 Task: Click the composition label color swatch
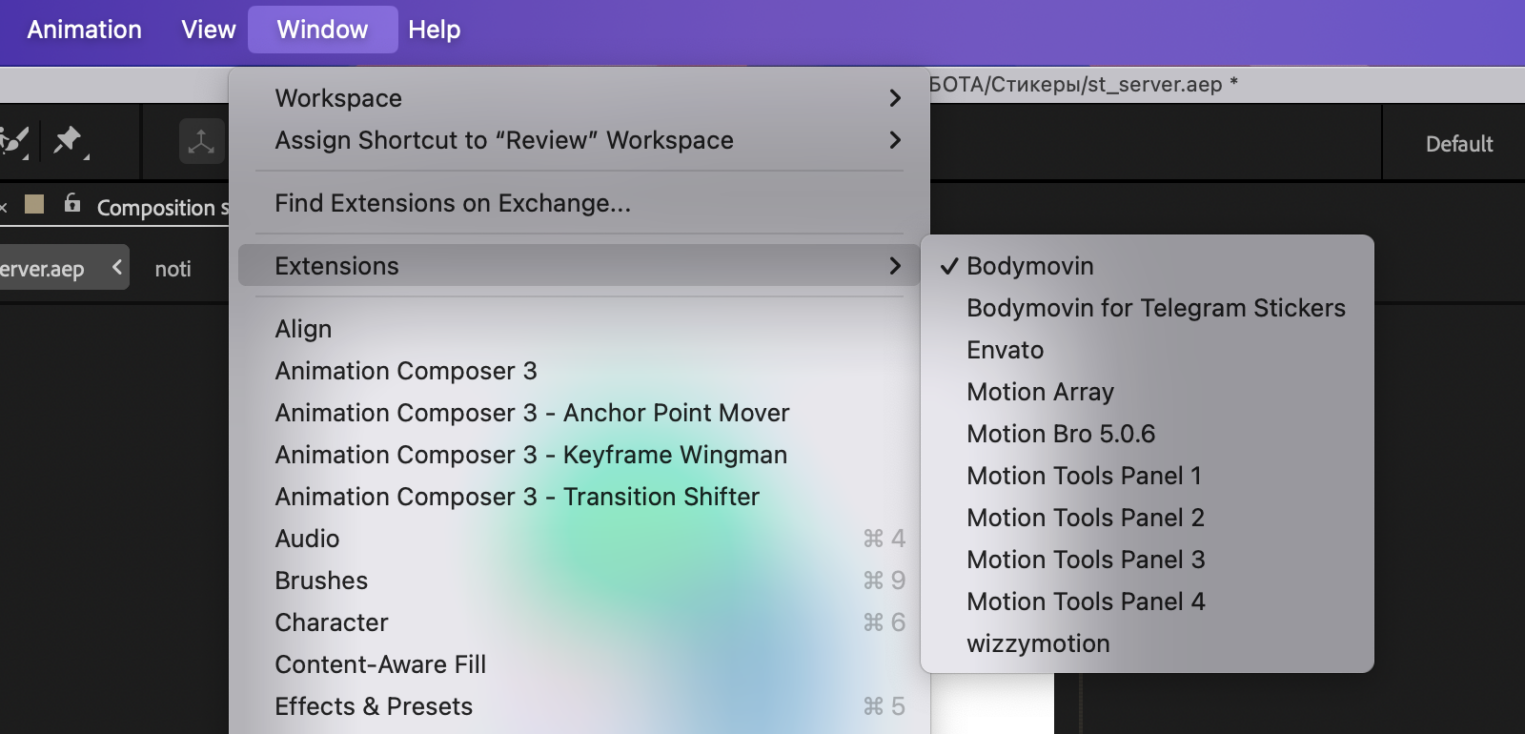click(34, 205)
